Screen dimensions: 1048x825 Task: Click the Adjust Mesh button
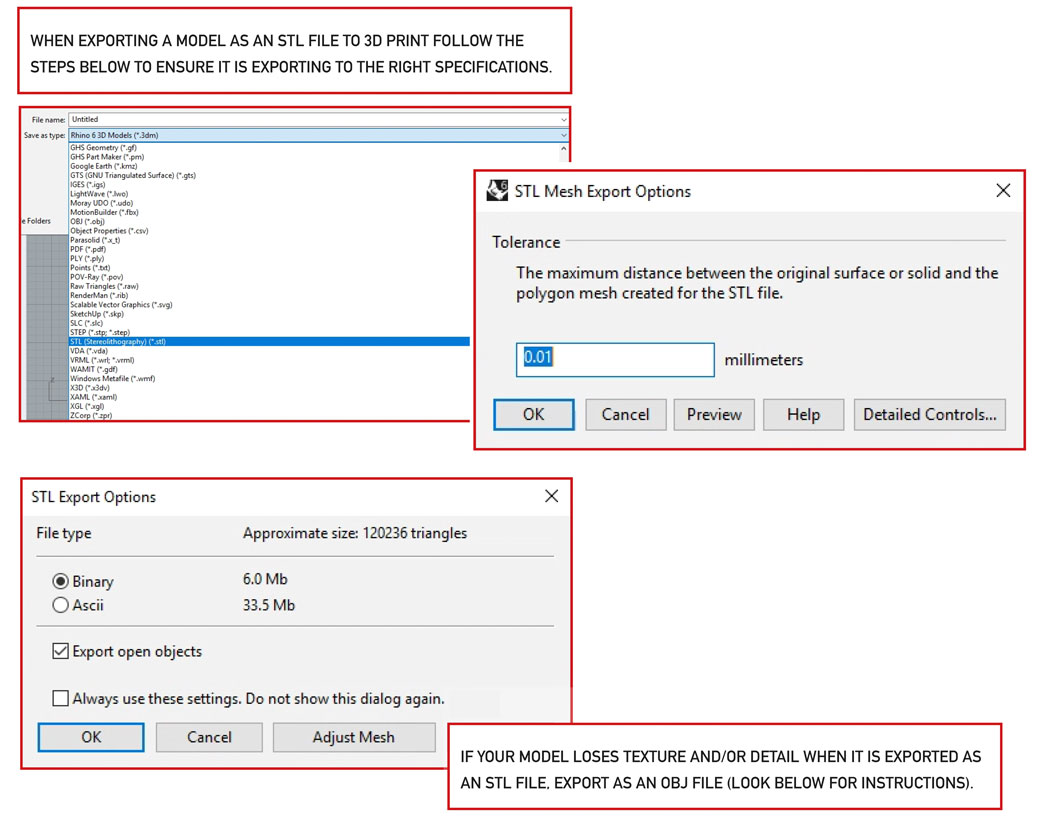(x=353, y=737)
